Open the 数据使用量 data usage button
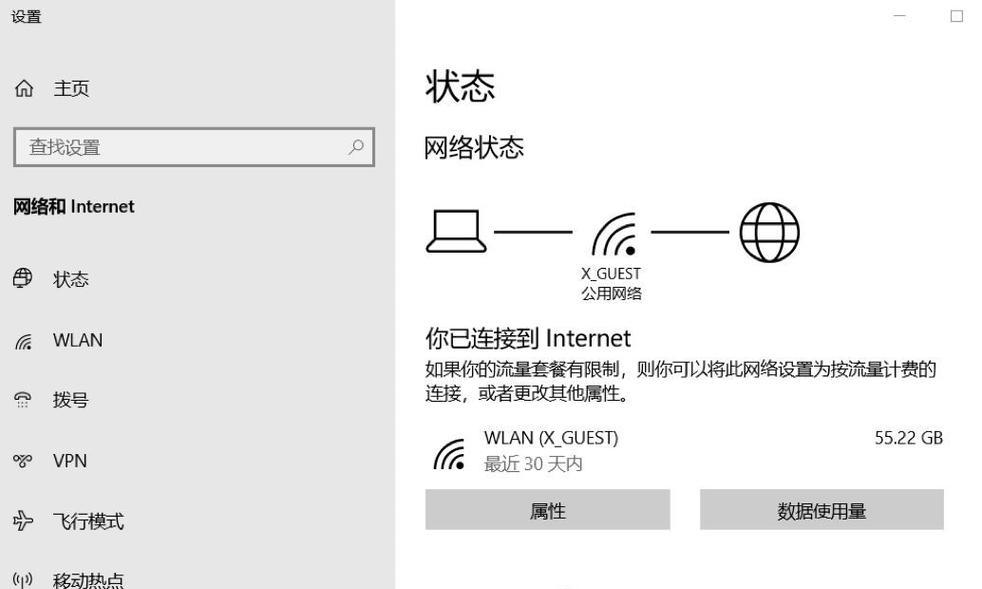Viewport: 982px width, 589px height. 822,510
